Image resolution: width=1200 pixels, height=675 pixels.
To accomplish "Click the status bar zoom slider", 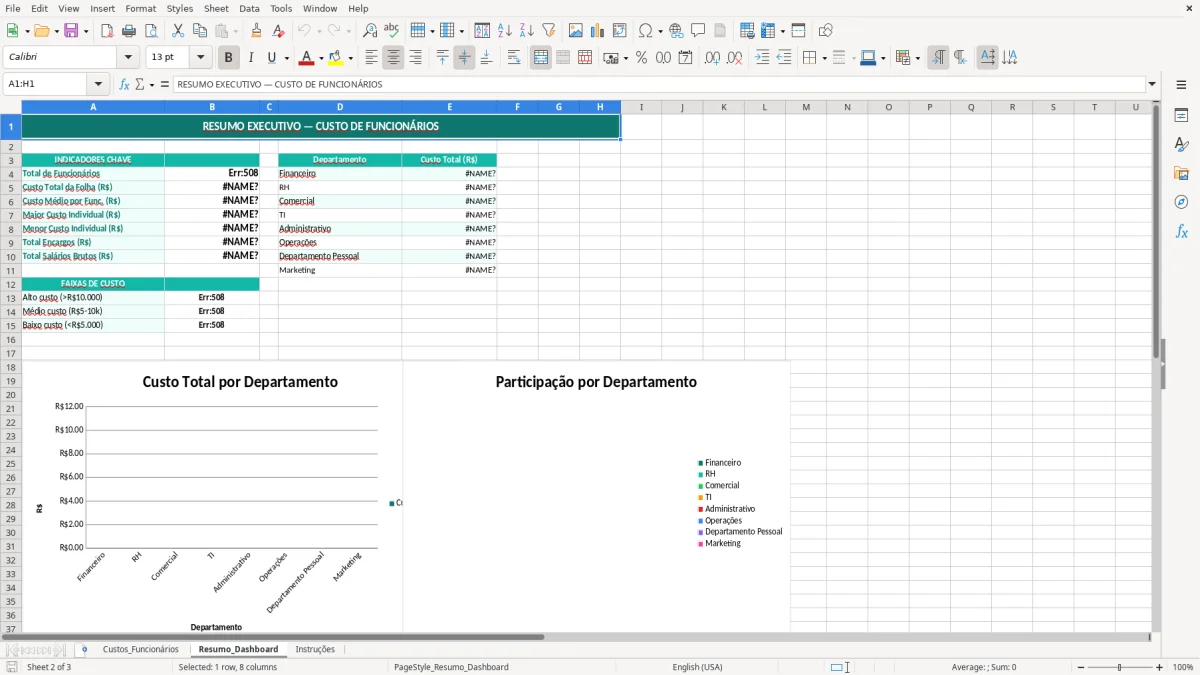I will [x=1119, y=667].
